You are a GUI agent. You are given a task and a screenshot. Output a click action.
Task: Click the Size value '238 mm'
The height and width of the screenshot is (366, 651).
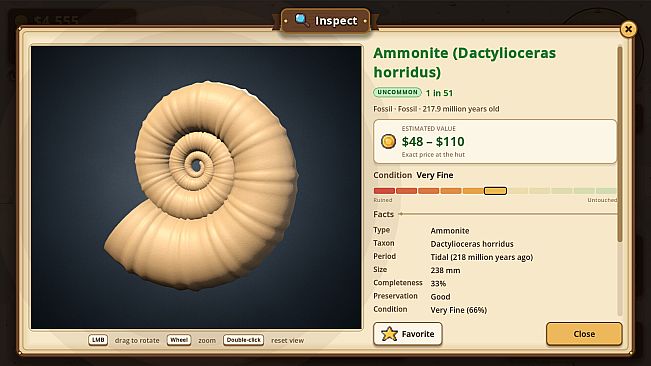coord(445,271)
